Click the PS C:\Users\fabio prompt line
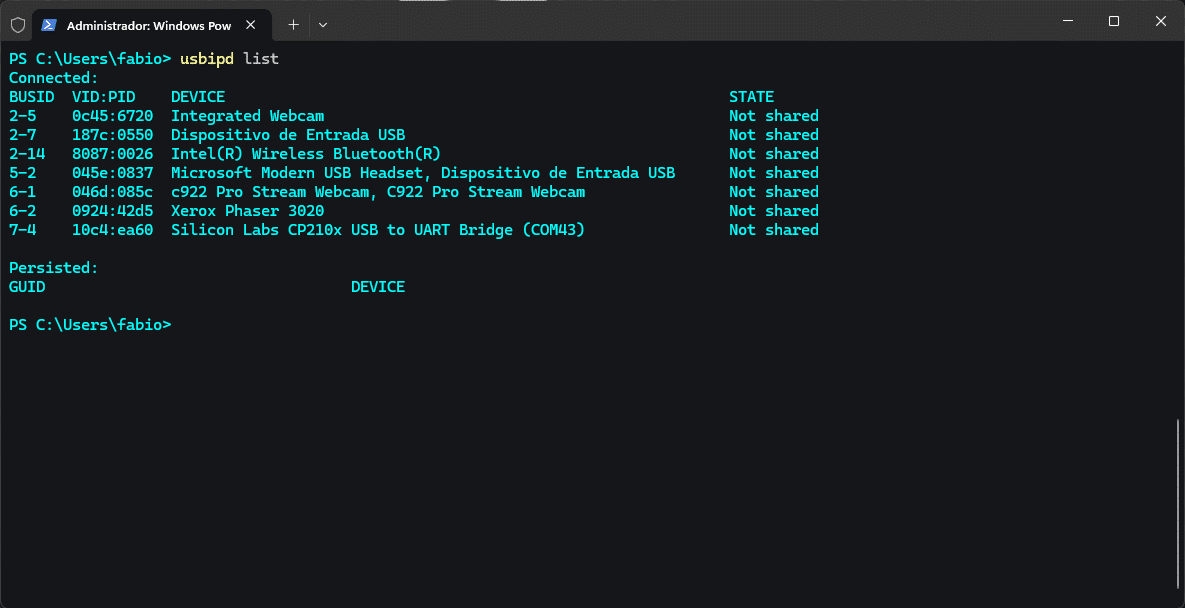 click(90, 324)
